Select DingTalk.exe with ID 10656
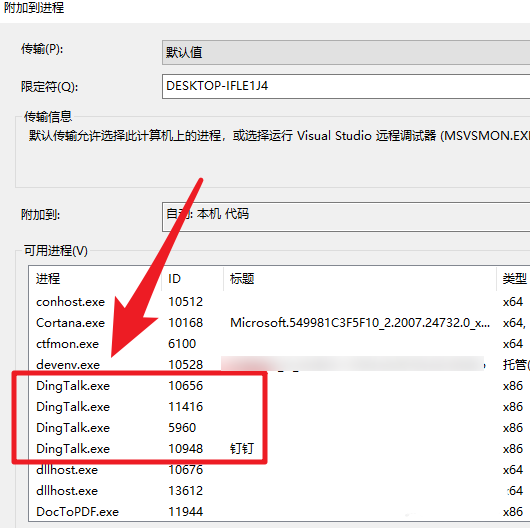 click(280, 386)
